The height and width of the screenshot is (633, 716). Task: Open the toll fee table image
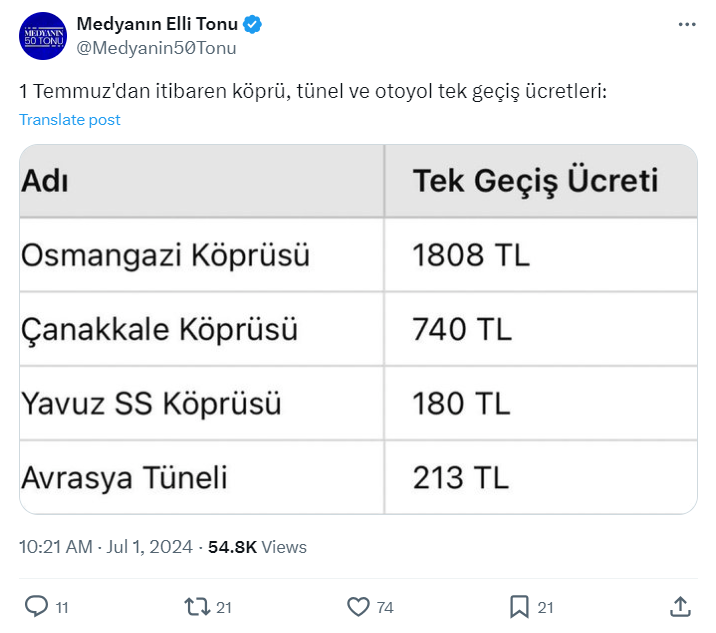click(x=358, y=329)
